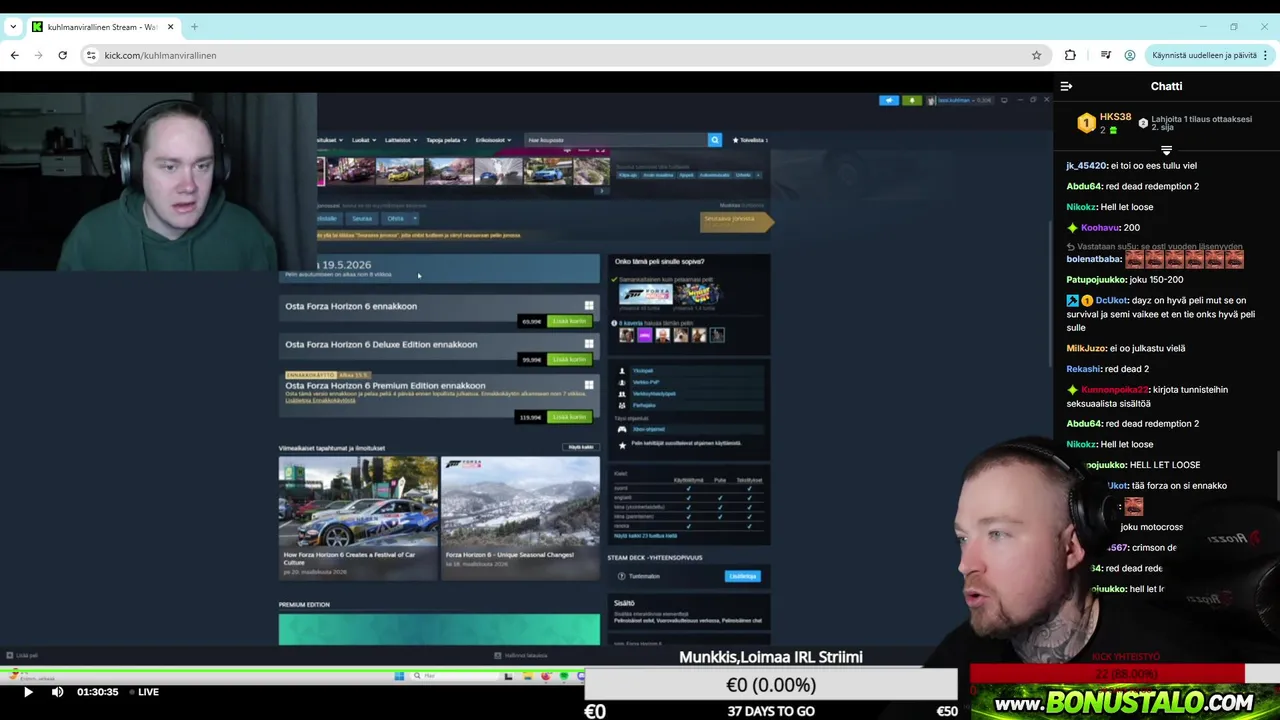Click the Yksinpeli single-player feature
Screen dimensions: 1280x720
pyautogui.click(x=643, y=371)
